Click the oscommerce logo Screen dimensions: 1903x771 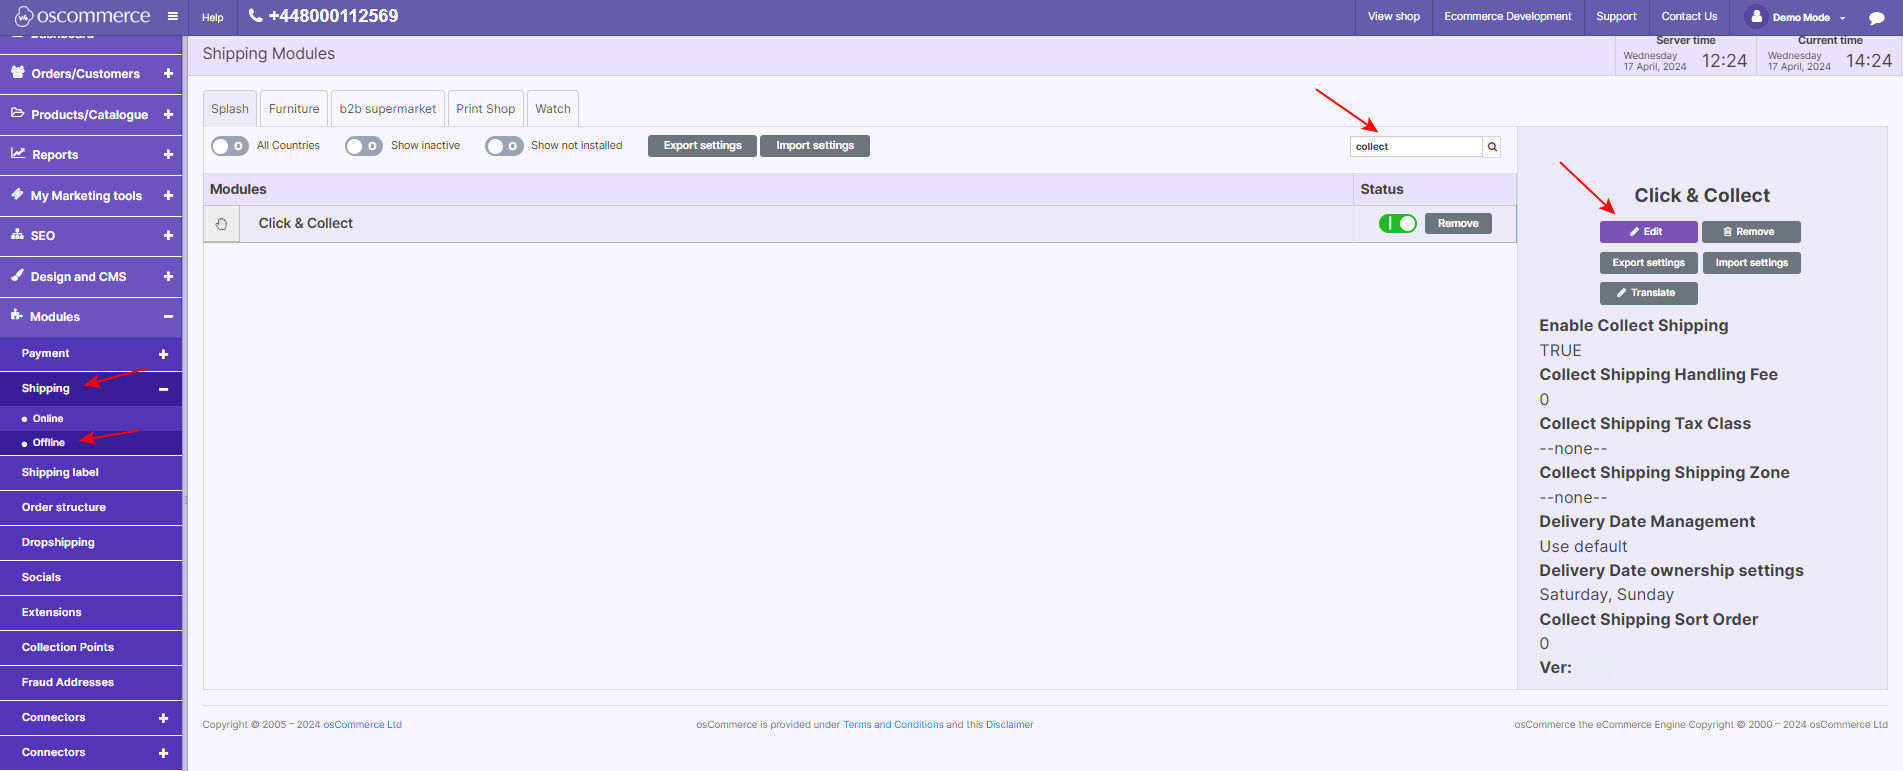coord(82,16)
